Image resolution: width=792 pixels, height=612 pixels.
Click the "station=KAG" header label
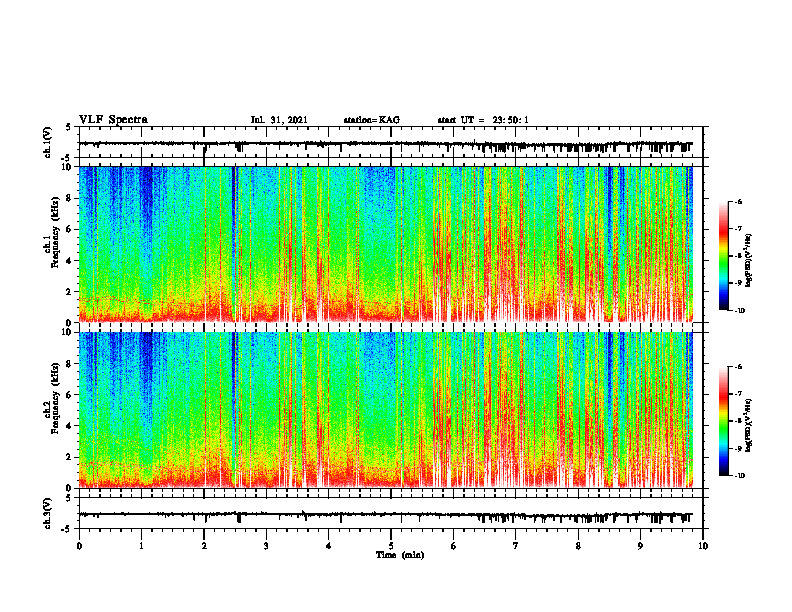click(x=372, y=120)
